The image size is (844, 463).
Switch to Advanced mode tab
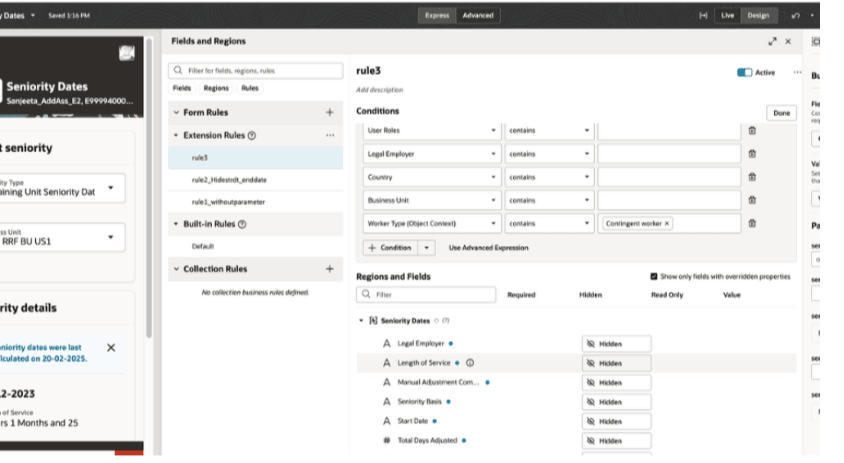478,16
